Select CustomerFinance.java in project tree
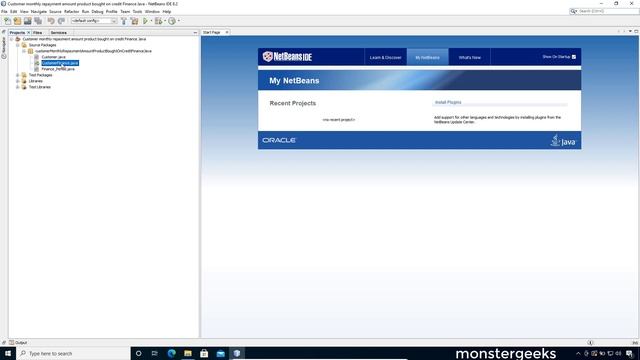 pos(60,63)
